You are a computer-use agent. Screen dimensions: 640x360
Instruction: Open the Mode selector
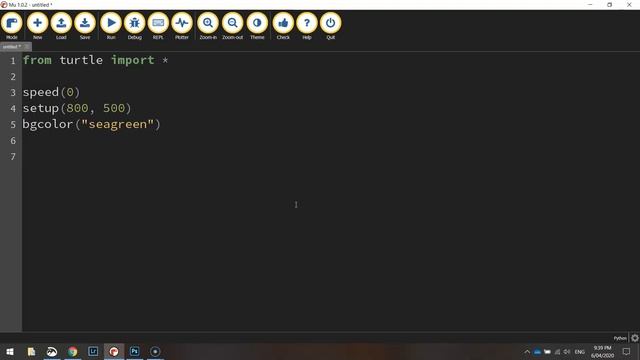(x=12, y=25)
